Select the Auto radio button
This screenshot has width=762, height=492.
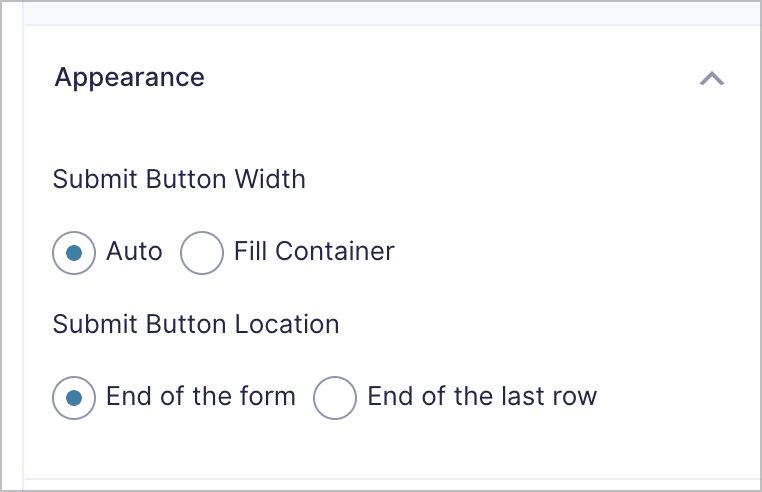(x=74, y=252)
